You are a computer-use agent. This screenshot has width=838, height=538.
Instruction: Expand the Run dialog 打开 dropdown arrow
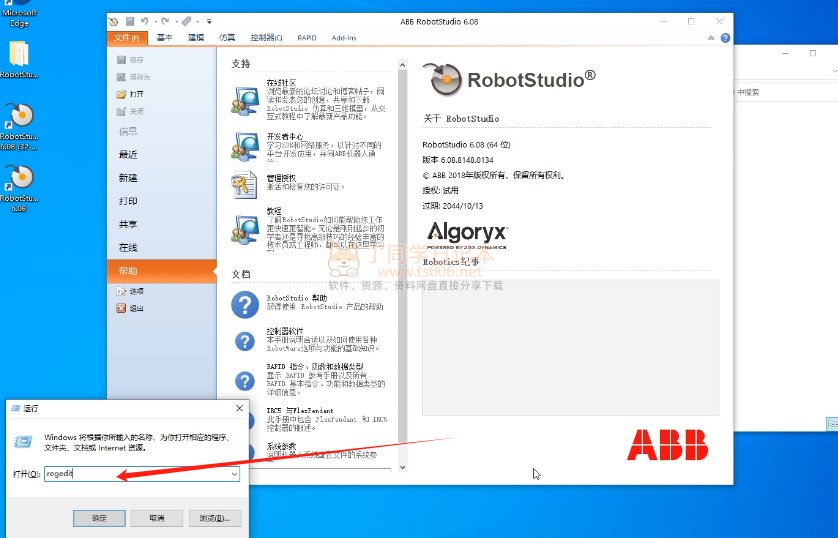pos(234,474)
